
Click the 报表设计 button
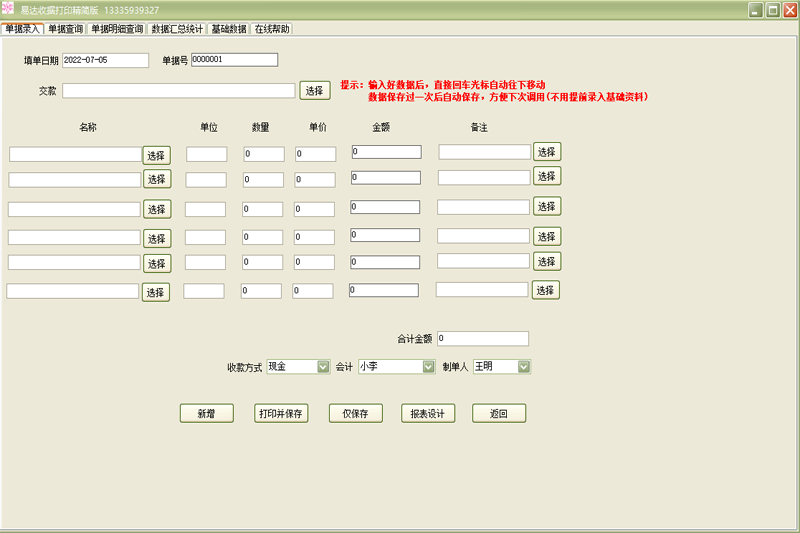428,414
